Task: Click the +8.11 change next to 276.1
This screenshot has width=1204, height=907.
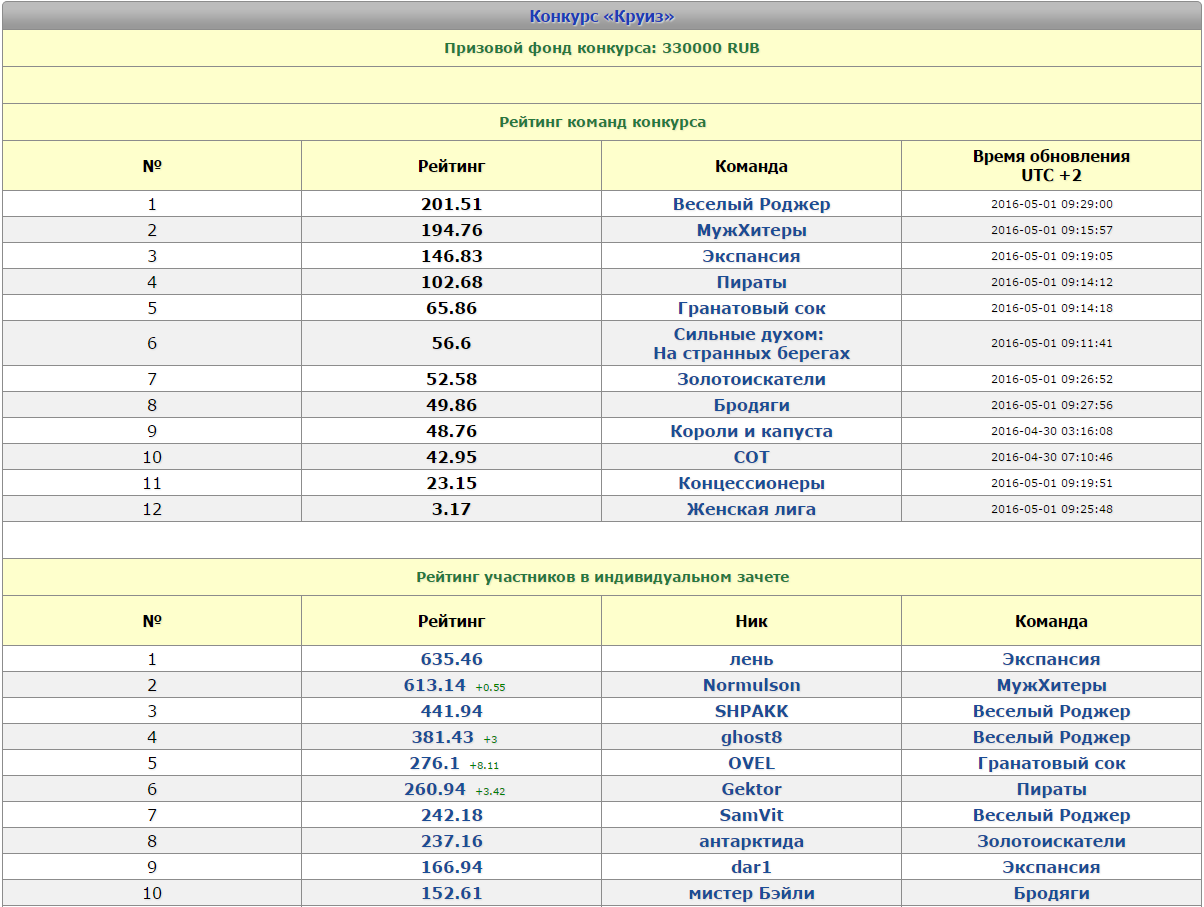Action: point(484,765)
